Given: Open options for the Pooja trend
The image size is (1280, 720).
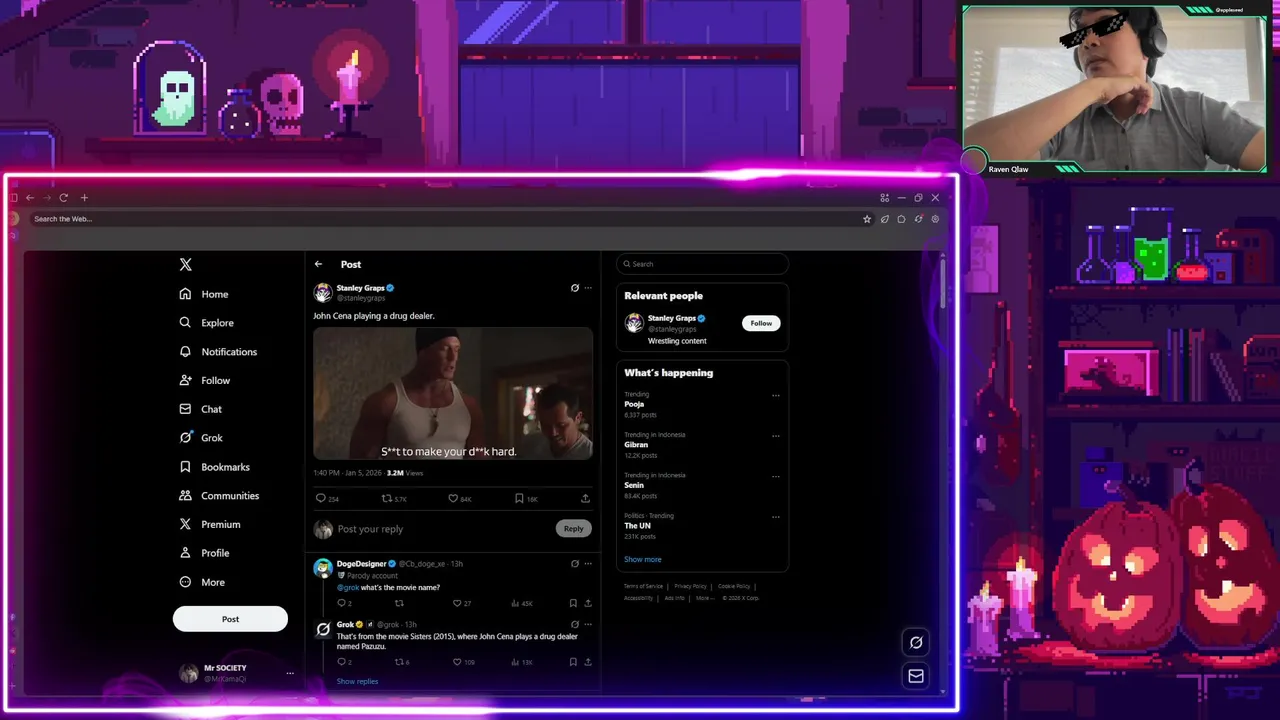Looking at the screenshot, I should coord(775,395).
